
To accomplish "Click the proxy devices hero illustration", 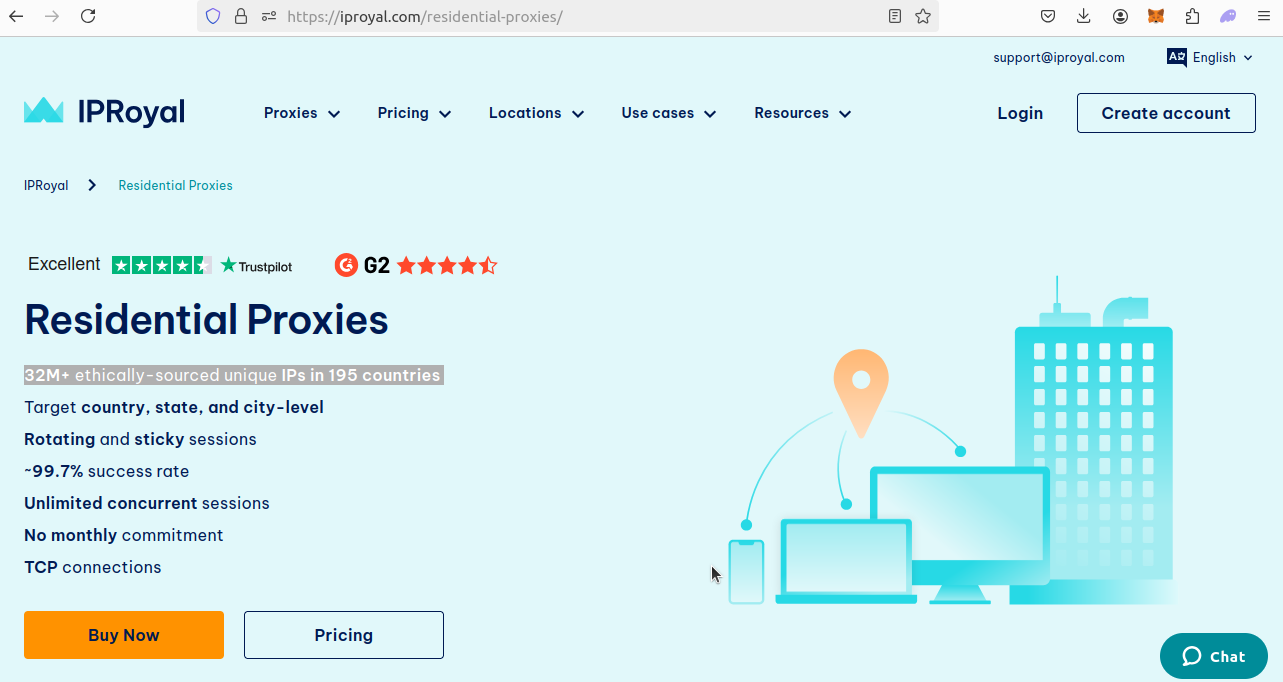I will [950, 440].
